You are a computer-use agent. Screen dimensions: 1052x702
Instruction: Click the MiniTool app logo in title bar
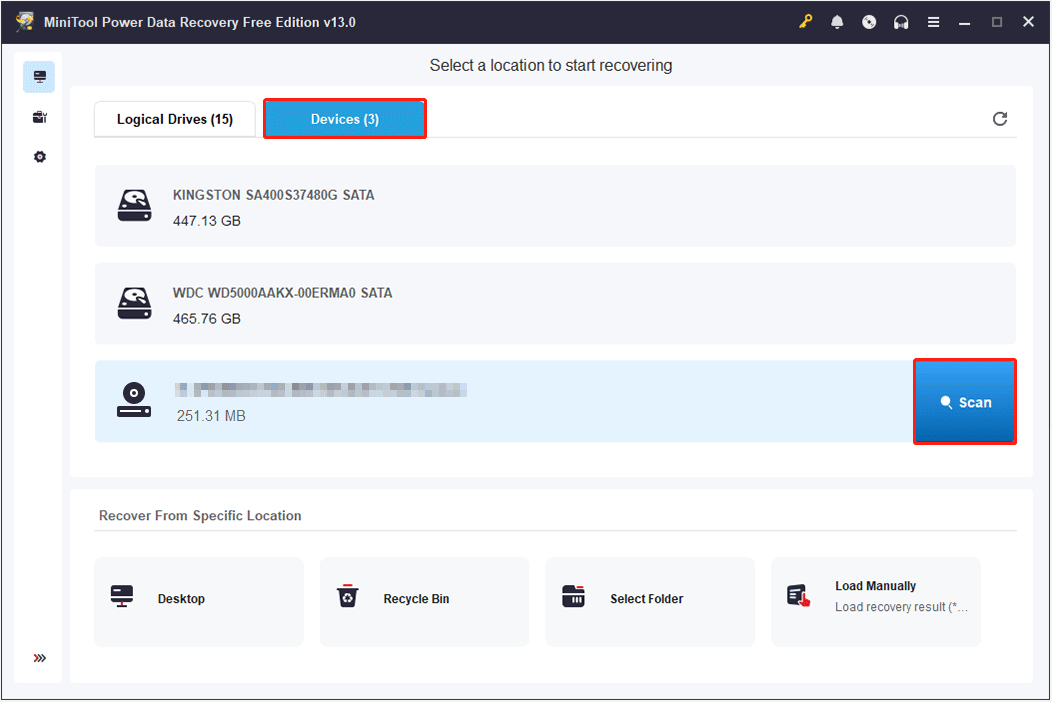click(x=25, y=21)
